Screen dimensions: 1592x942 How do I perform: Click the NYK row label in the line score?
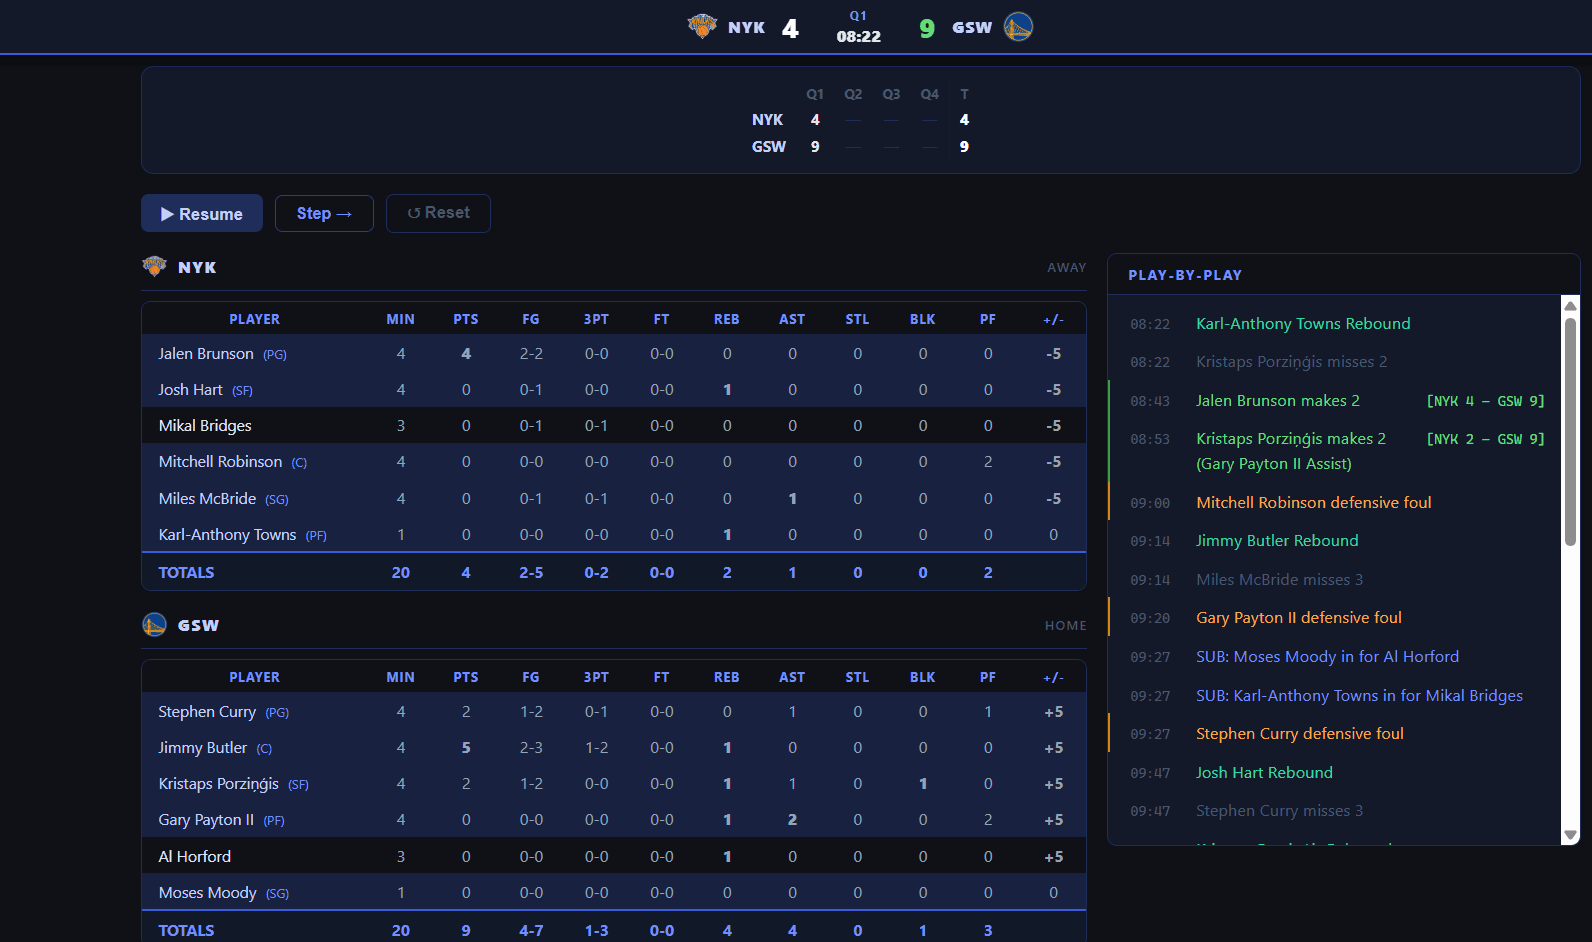(x=767, y=119)
